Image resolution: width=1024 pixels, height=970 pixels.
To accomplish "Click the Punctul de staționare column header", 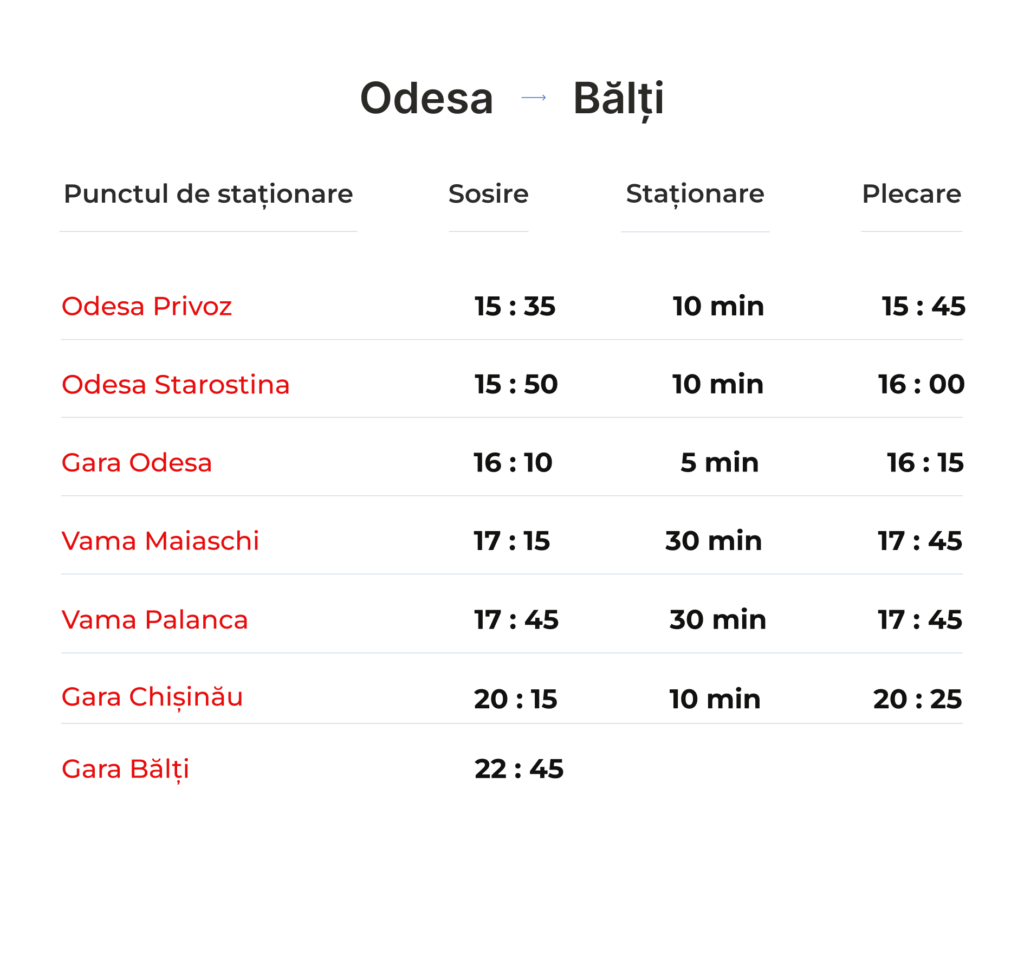I will click(208, 194).
